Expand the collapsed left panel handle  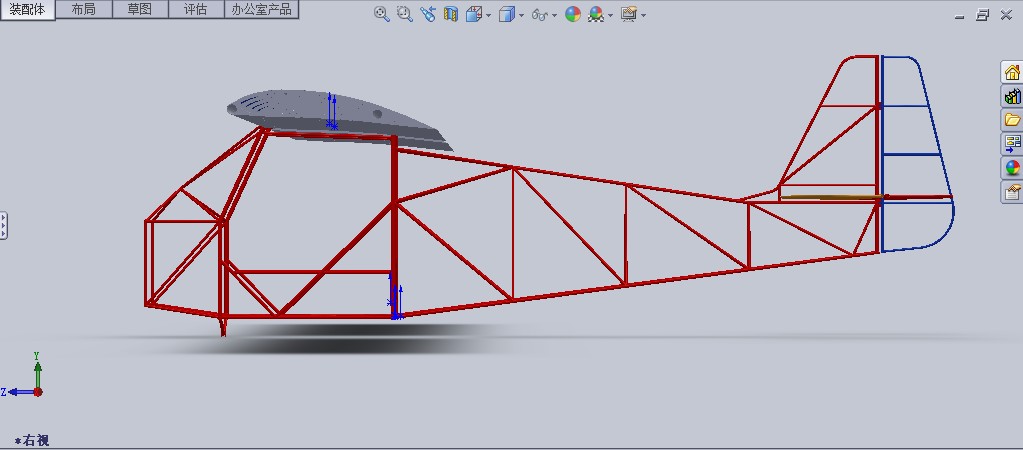(x=3, y=225)
